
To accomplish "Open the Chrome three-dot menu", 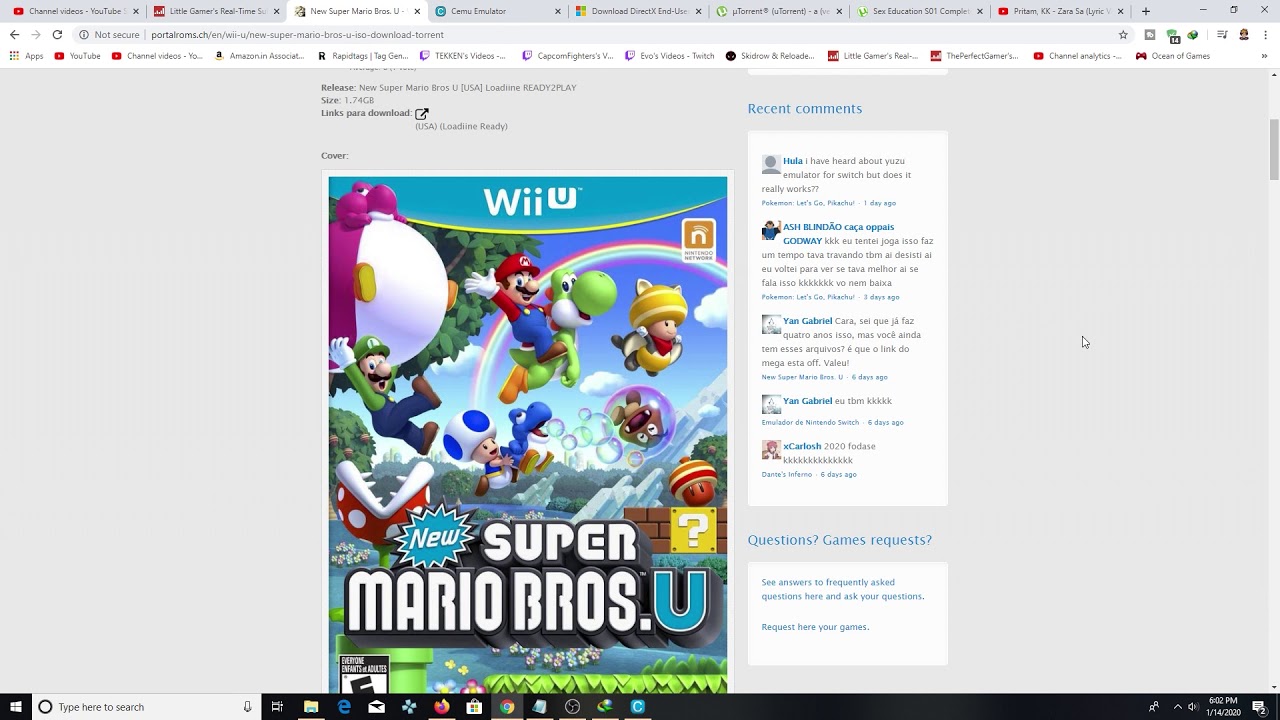I will coord(1265,34).
